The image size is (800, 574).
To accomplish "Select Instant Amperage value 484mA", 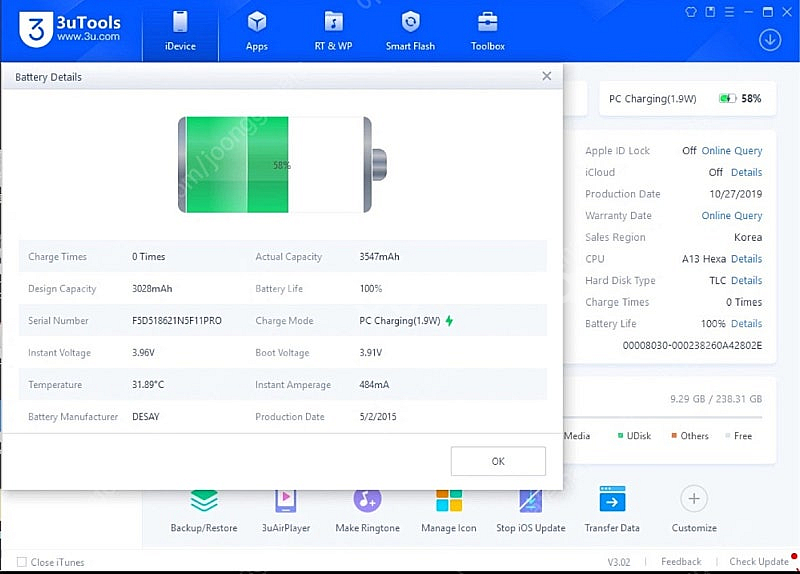I will [x=374, y=385].
